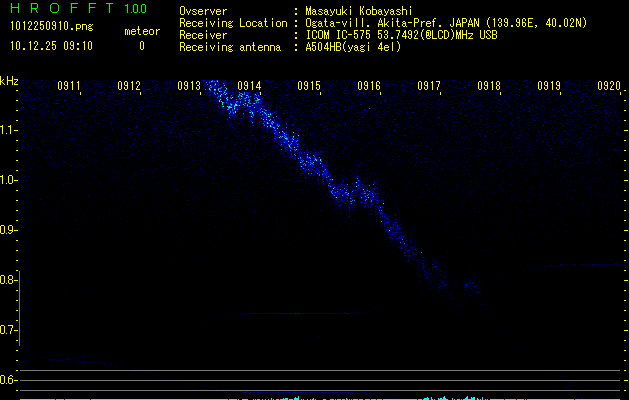Click the HROFFT title text
Viewport: 629px width, 400px height.
click(62, 8)
